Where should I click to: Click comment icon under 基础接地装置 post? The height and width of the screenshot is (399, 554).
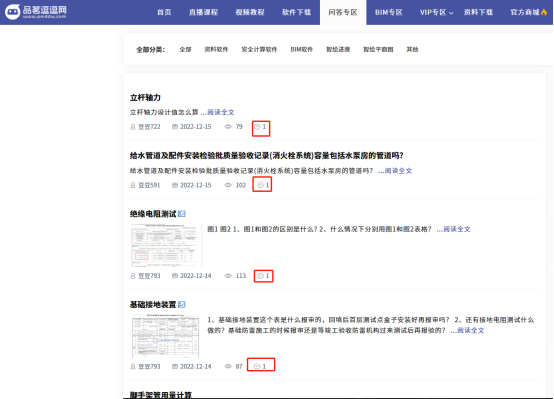pyautogui.click(x=257, y=366)
